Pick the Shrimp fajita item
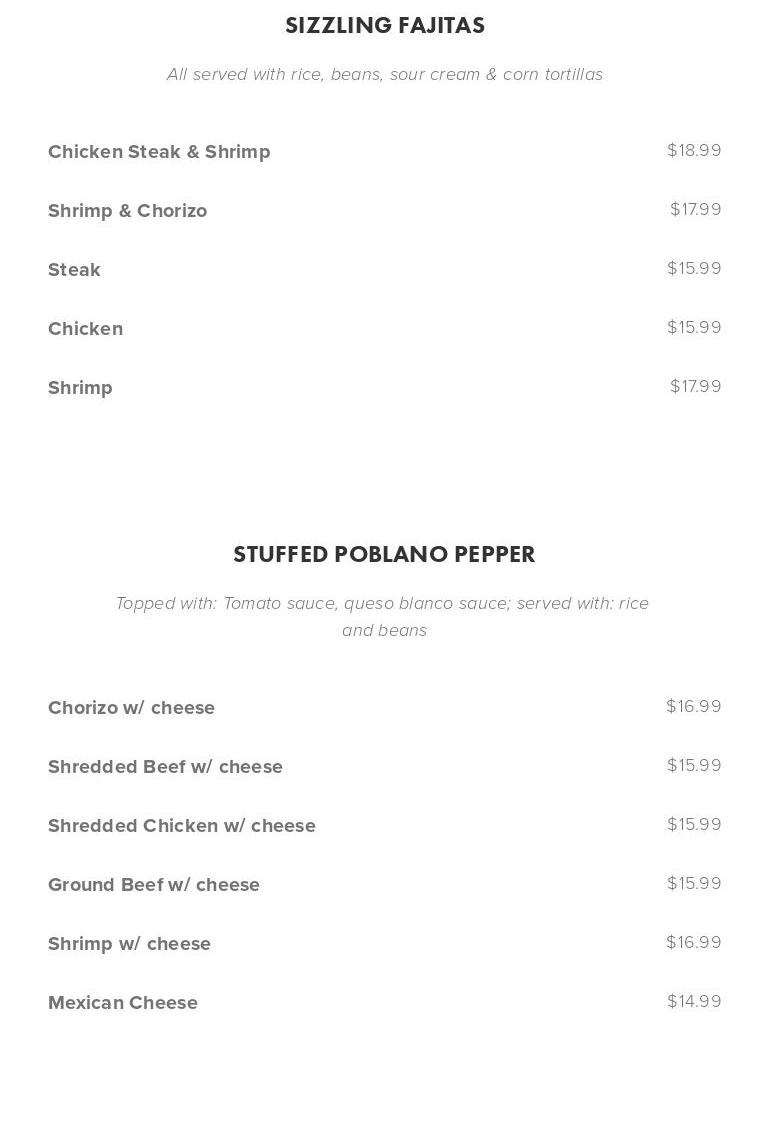Image resolution: width=770 pixels, height=1139 pixels. [80, 388]
